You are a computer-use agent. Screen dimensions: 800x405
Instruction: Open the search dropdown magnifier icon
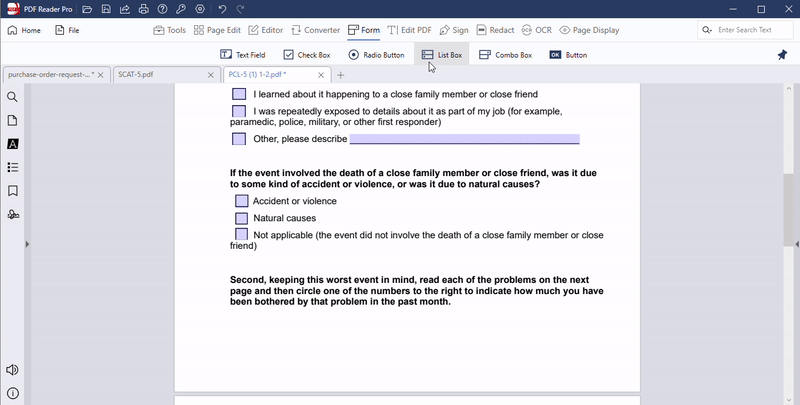tap(707, 30)
